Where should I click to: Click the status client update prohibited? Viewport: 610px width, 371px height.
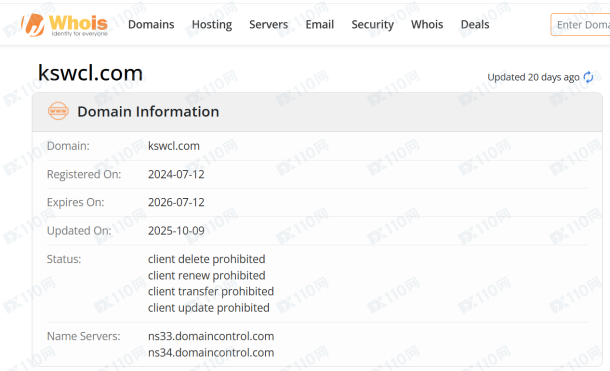pos(209,308)
